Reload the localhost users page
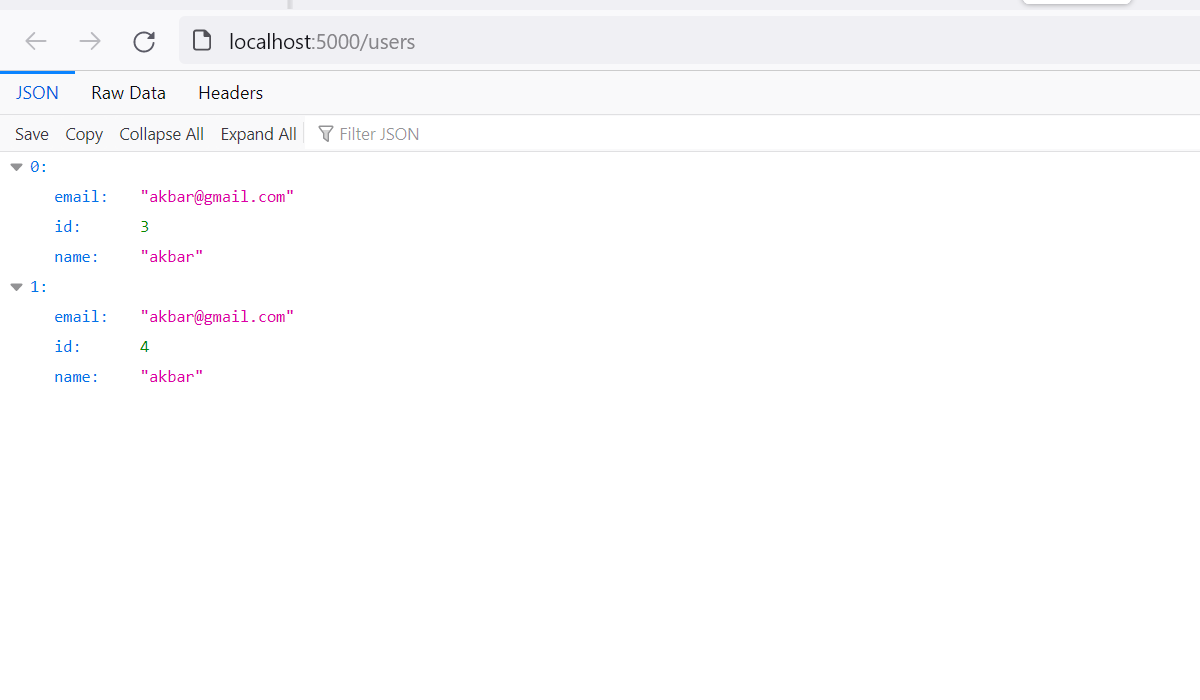The image size is (1200, 700). 144,41
